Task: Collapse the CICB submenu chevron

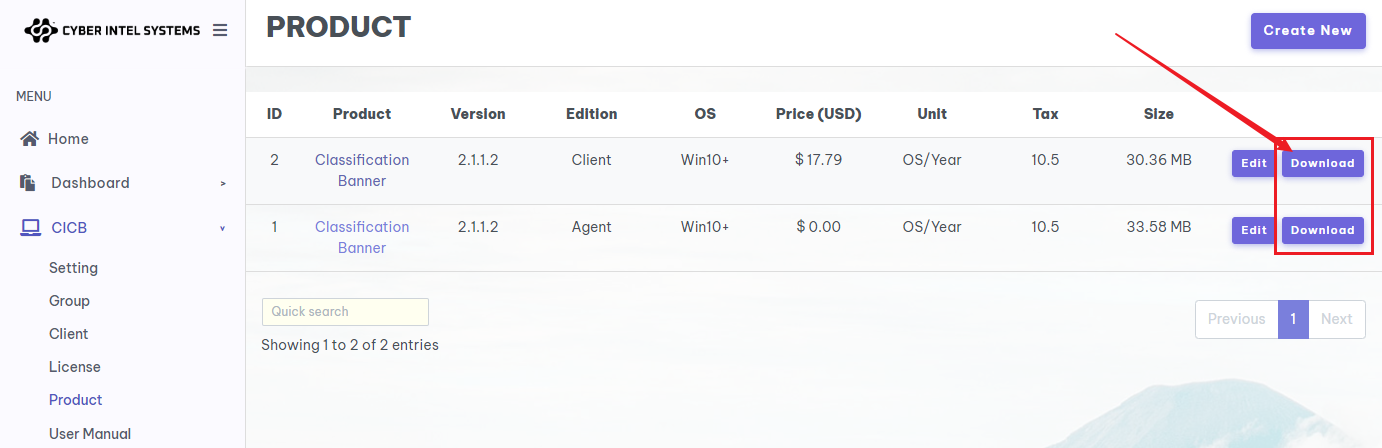Action: pyautogui.click(x=223, y=229)
